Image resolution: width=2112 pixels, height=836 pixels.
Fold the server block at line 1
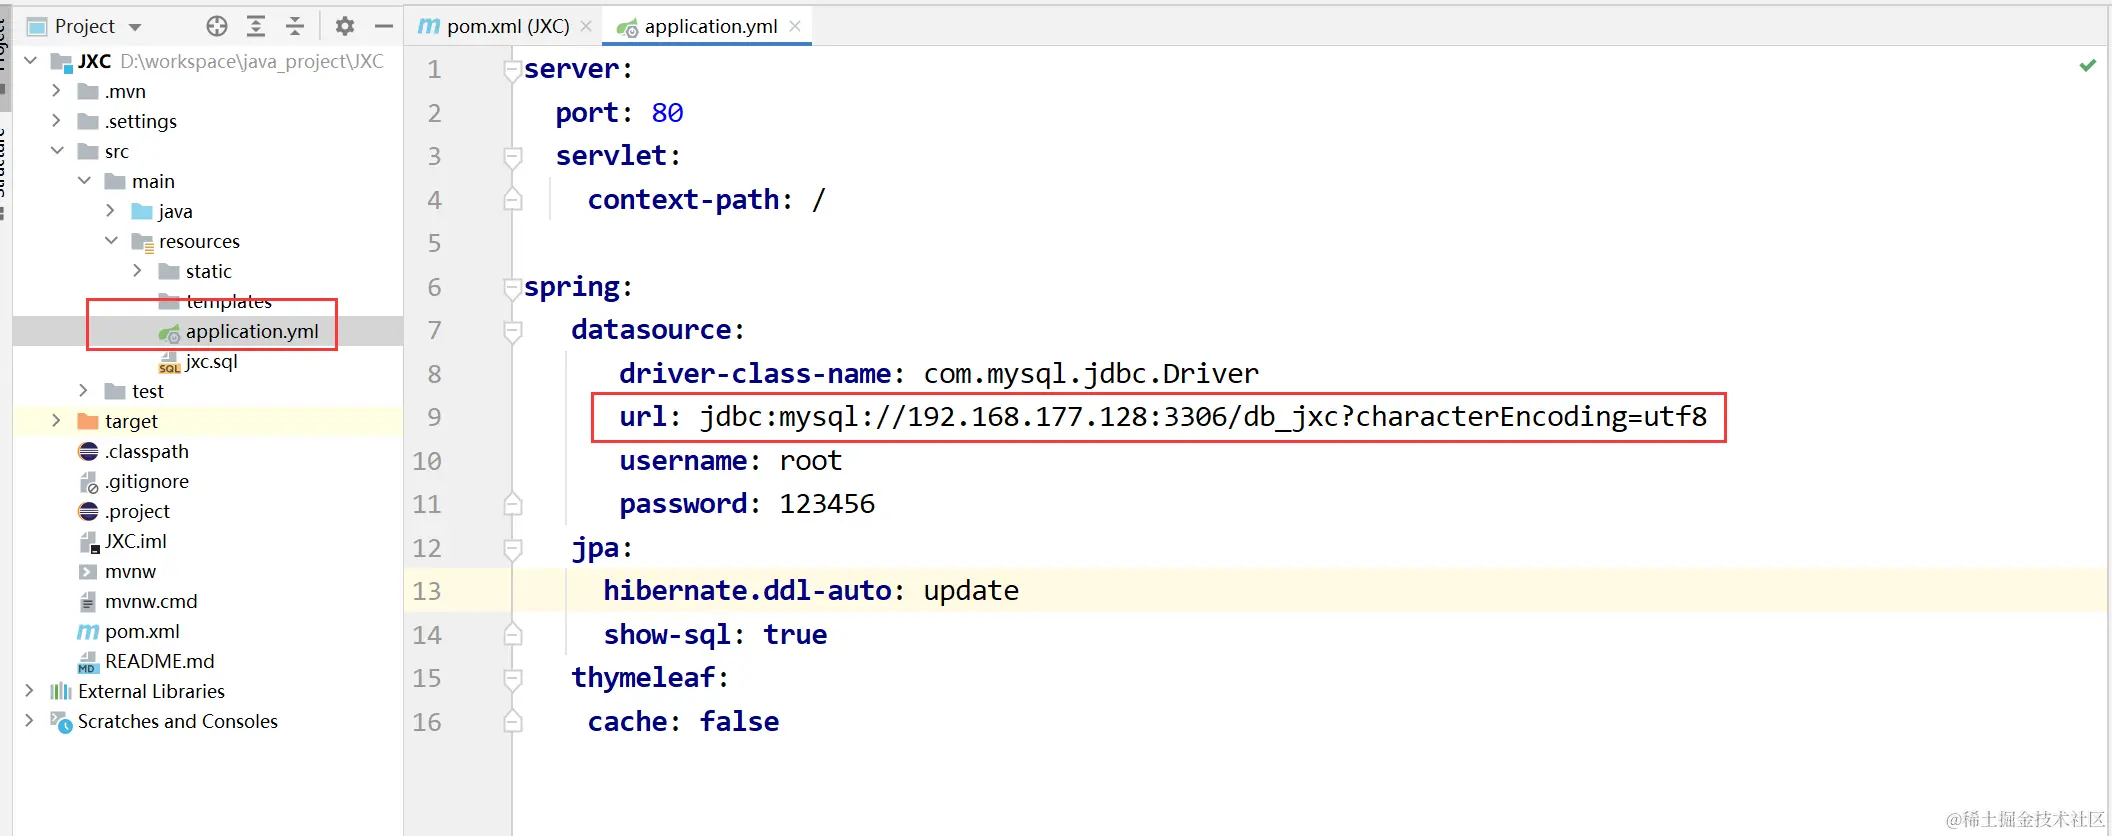512,69
